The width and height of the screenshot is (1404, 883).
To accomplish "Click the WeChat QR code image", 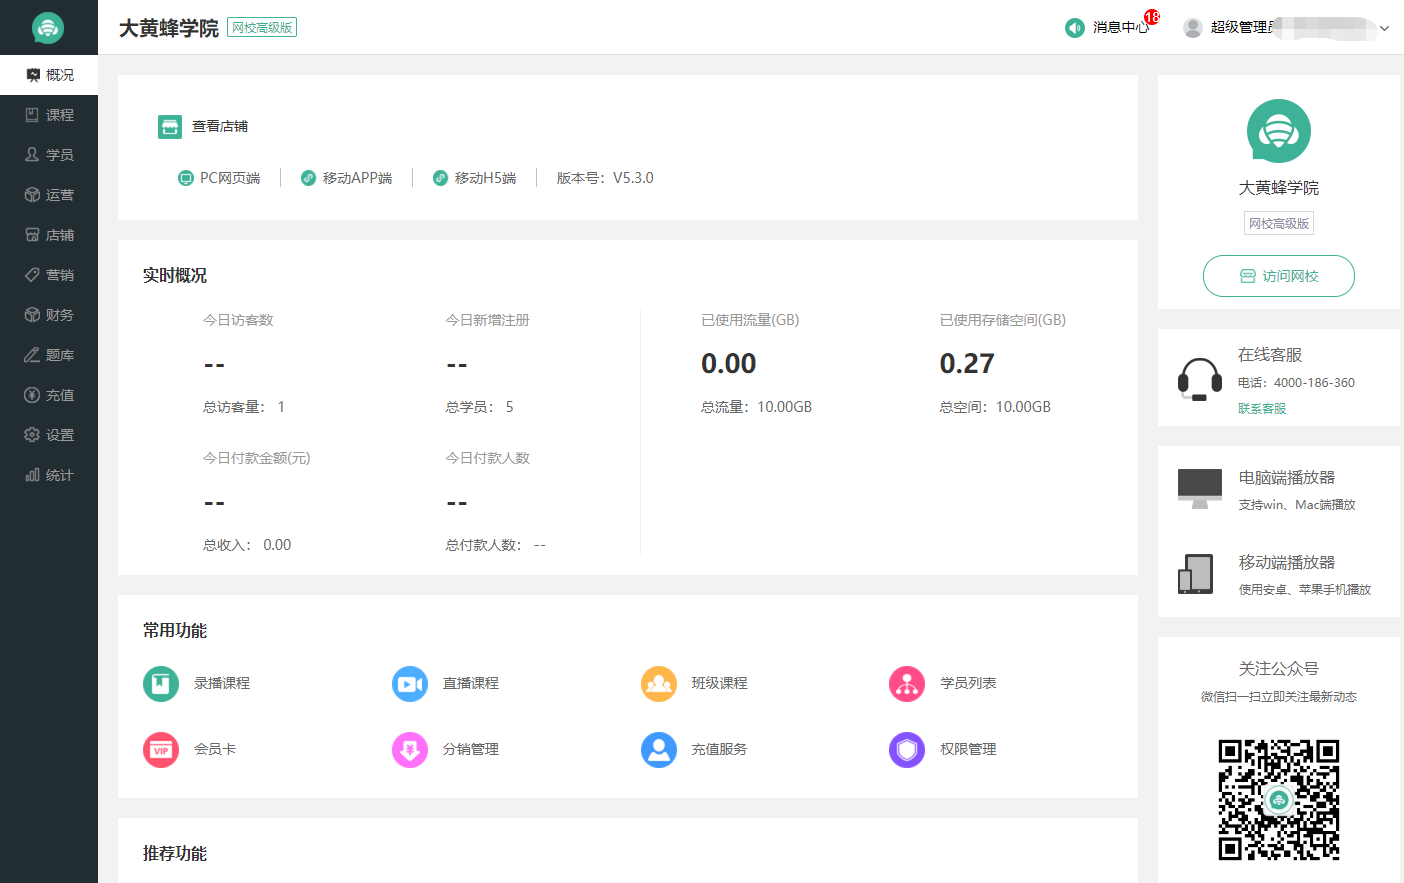I will [x=1279, y=800].
